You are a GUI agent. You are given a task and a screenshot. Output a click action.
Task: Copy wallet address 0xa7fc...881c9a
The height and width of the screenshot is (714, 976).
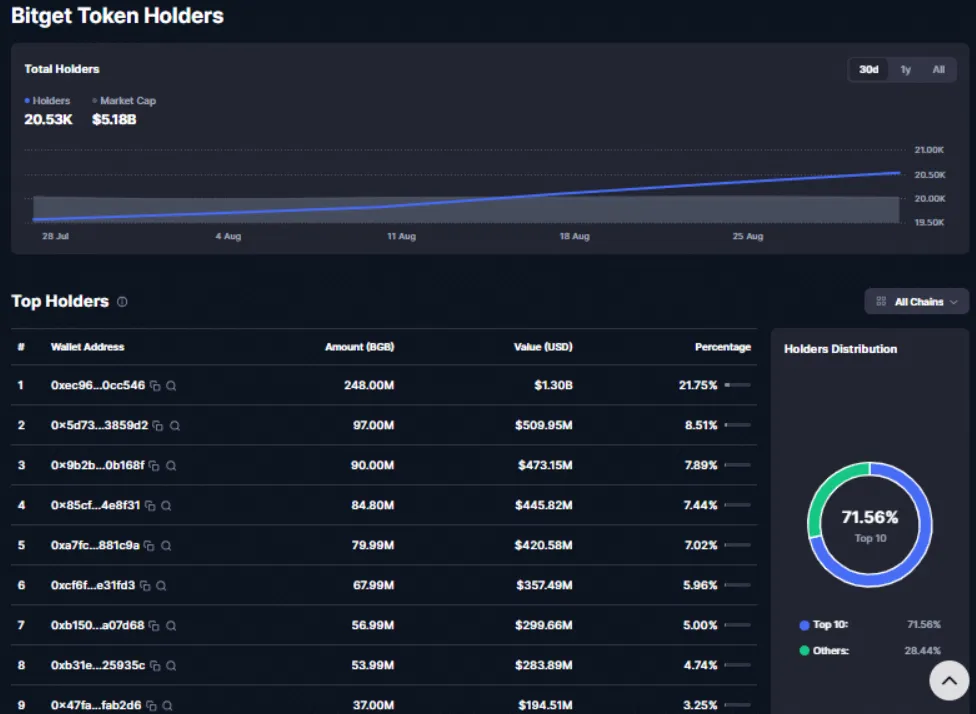pyautogui.click(x=149, y=545)
